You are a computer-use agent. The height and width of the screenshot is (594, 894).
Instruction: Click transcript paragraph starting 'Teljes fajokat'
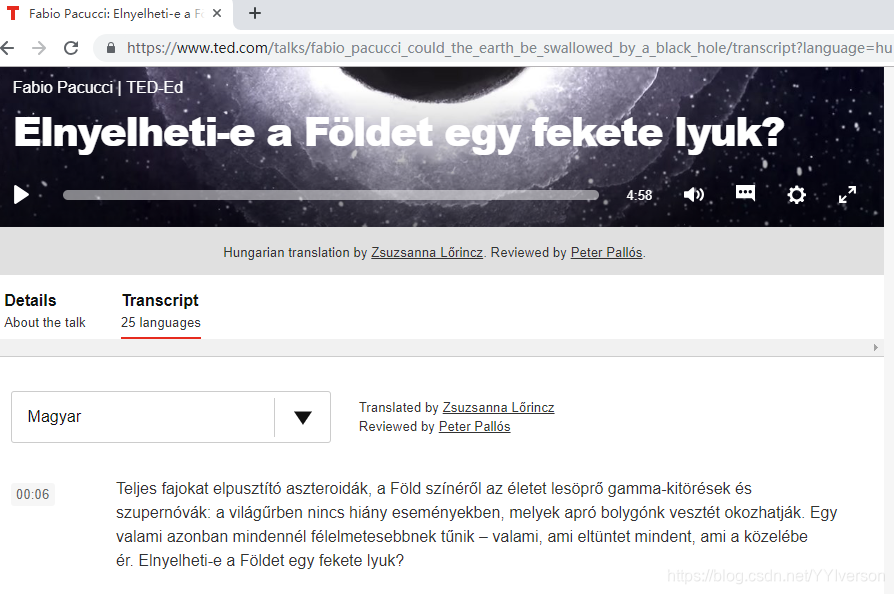(x=477, y=524)
